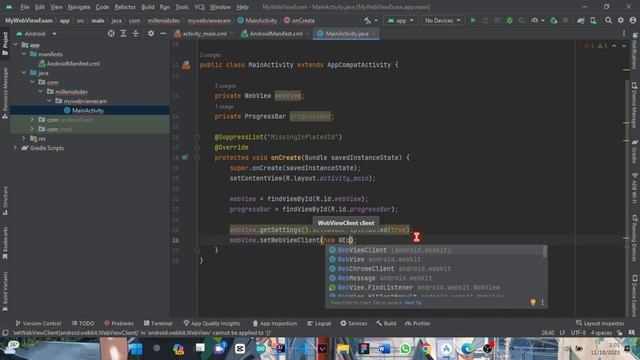
Task: Click the user account avatar icon
Action: [633, 20]
